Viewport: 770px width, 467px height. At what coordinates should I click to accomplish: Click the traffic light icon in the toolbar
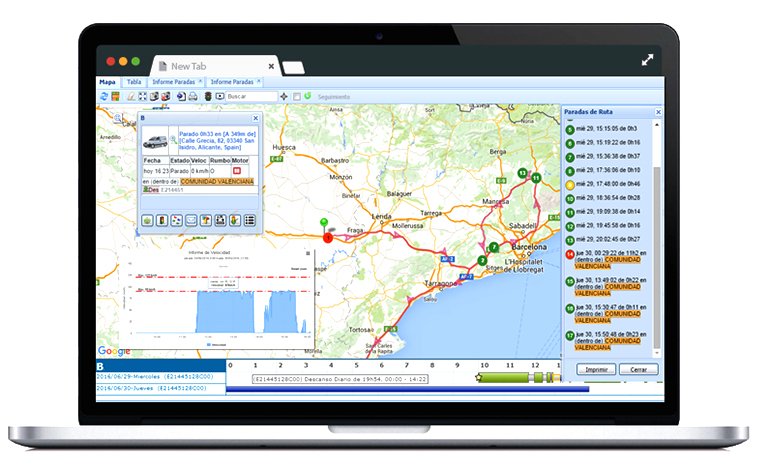207,96
